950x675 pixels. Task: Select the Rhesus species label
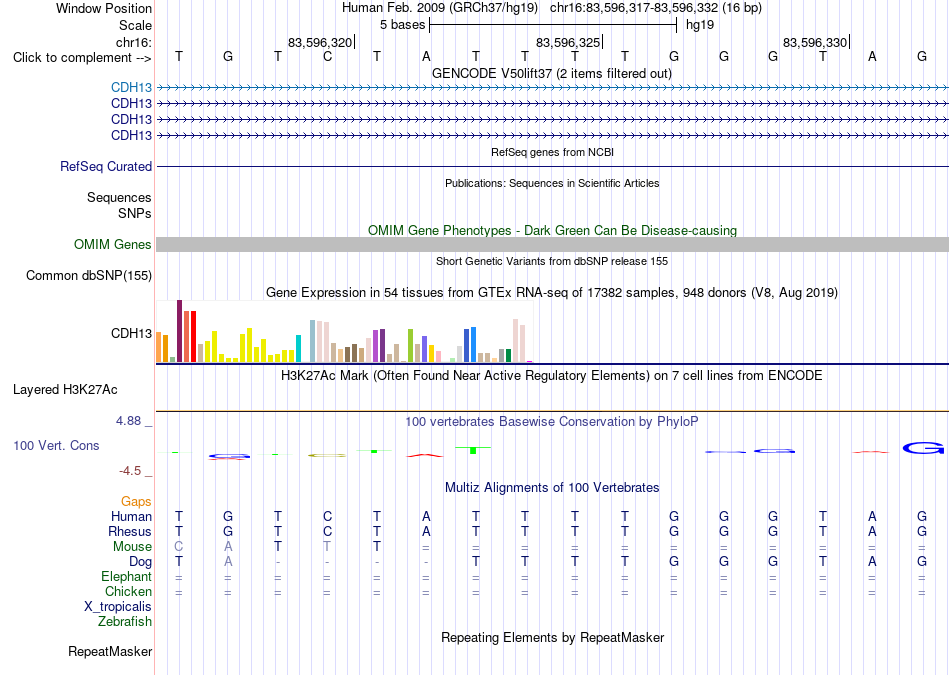click(130, 531)
